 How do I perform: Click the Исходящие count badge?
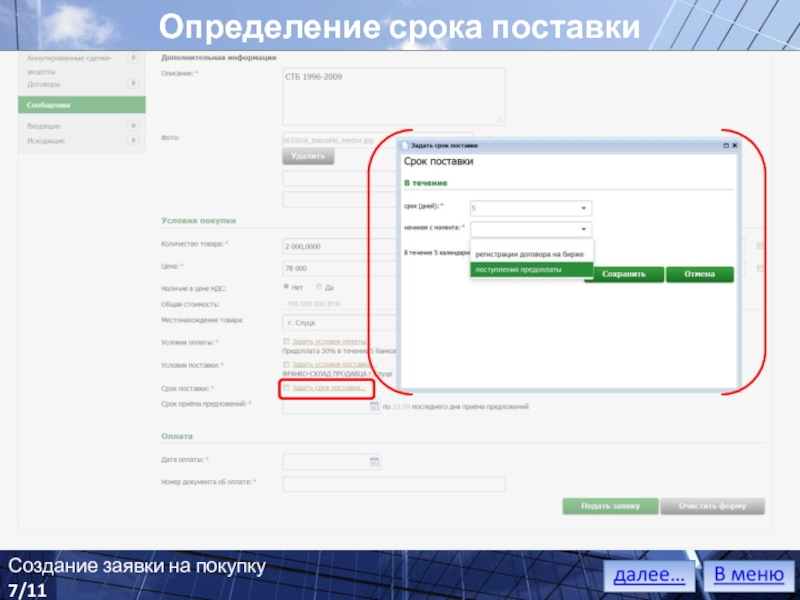[133, 140]
